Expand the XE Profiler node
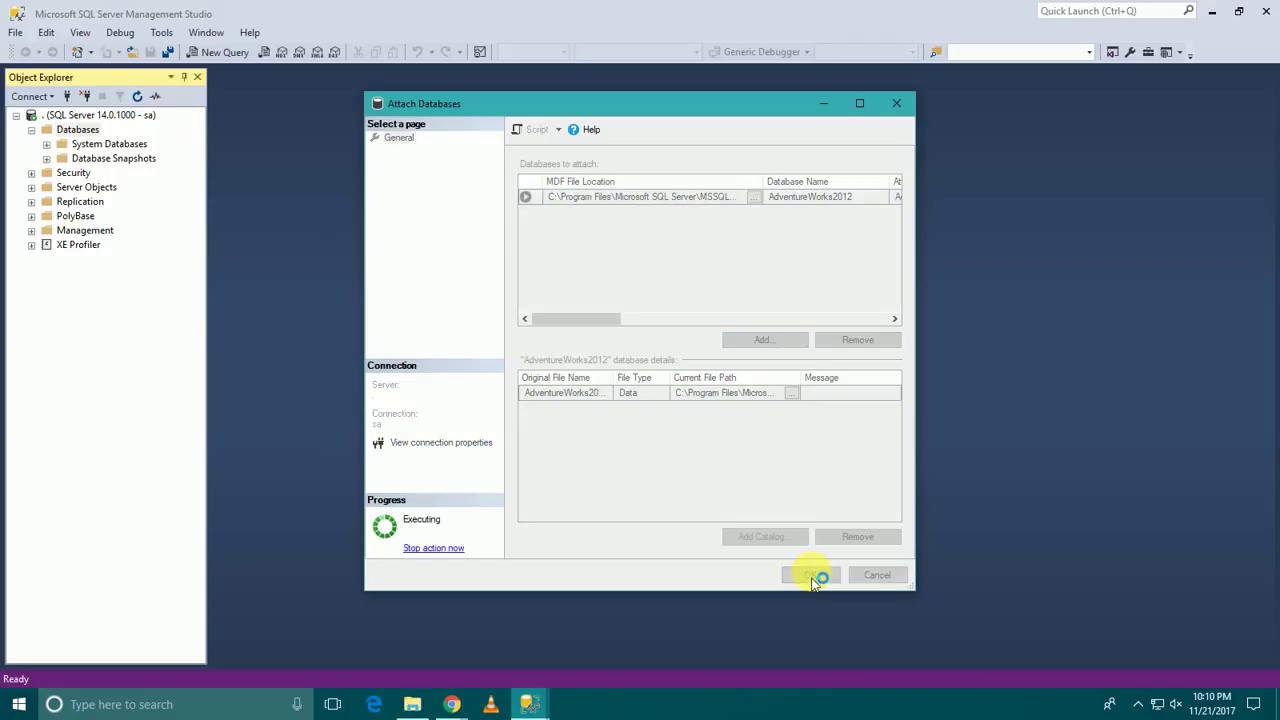Image resolution: width=1280 pixels, height=720 pixels. [31, 245]
